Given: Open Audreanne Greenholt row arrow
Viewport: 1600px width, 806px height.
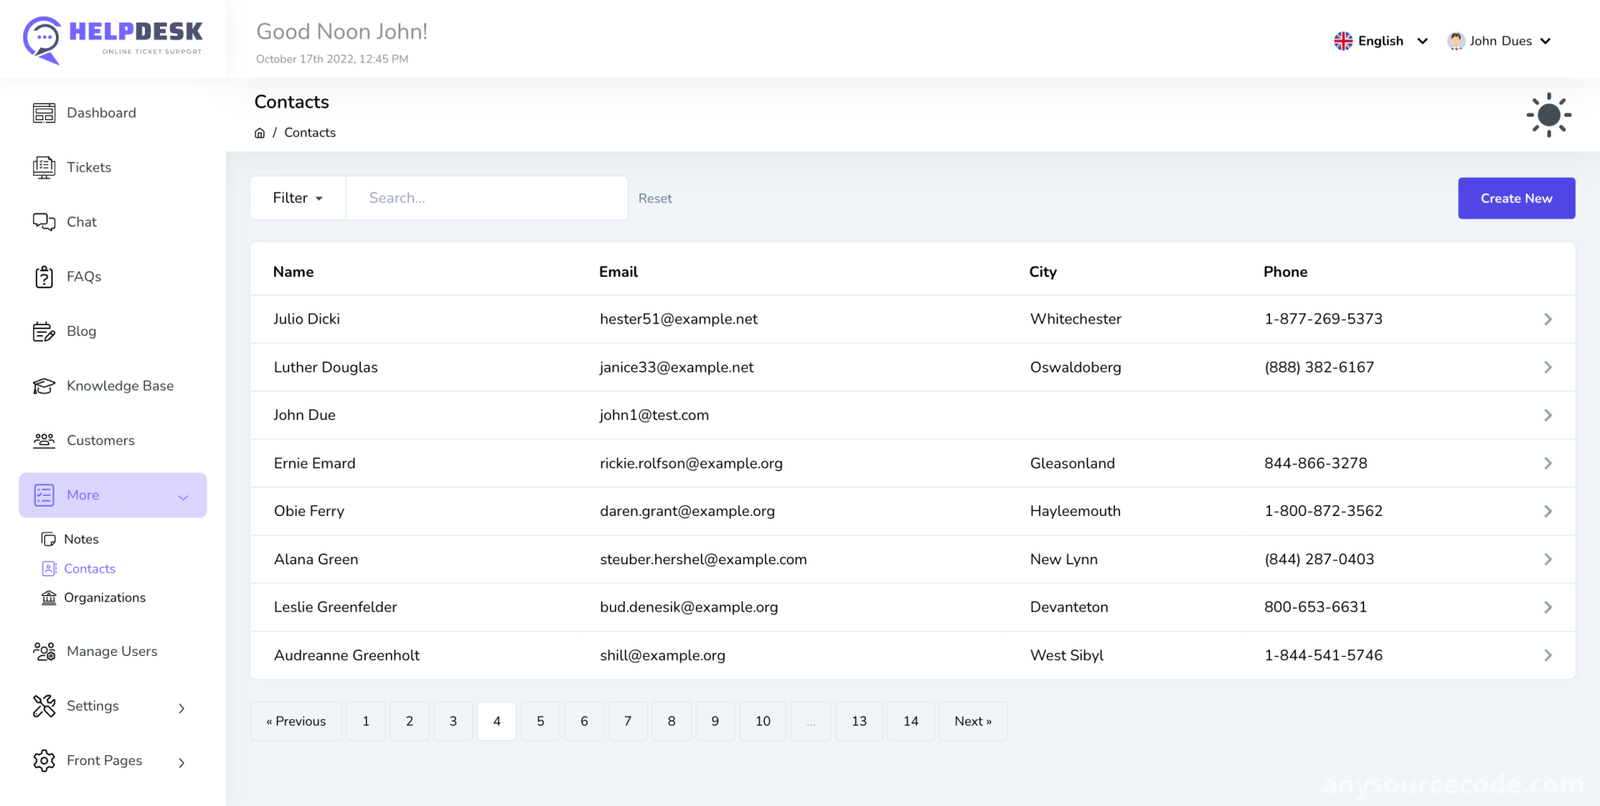Looking at the screenshot, I should (1547, 655).
